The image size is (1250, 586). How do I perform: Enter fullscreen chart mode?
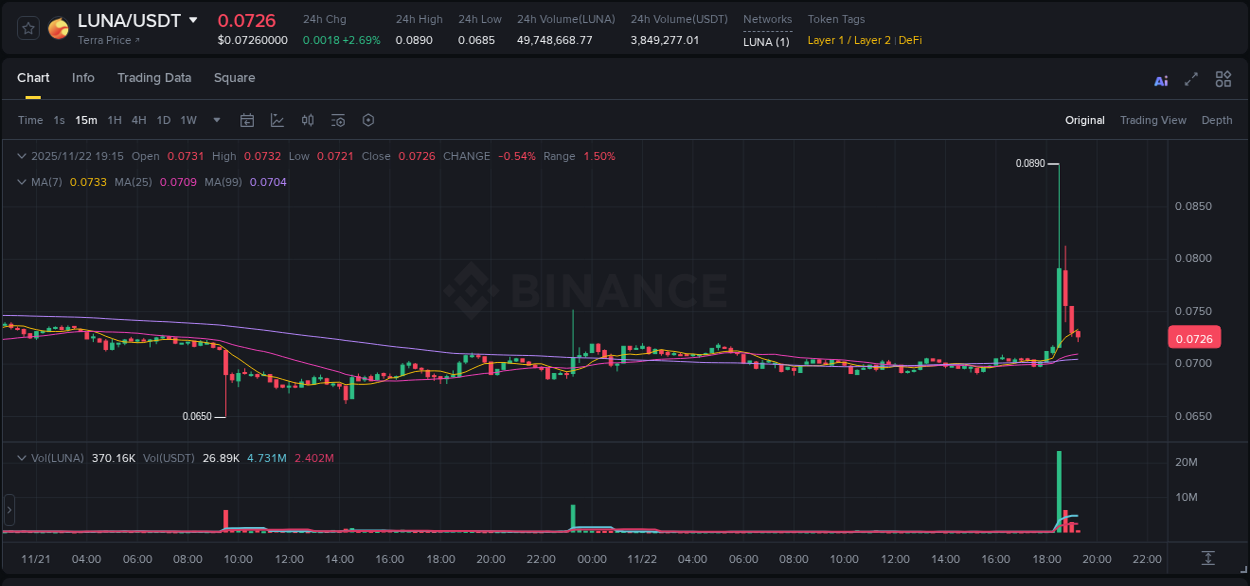[1191, 79]
